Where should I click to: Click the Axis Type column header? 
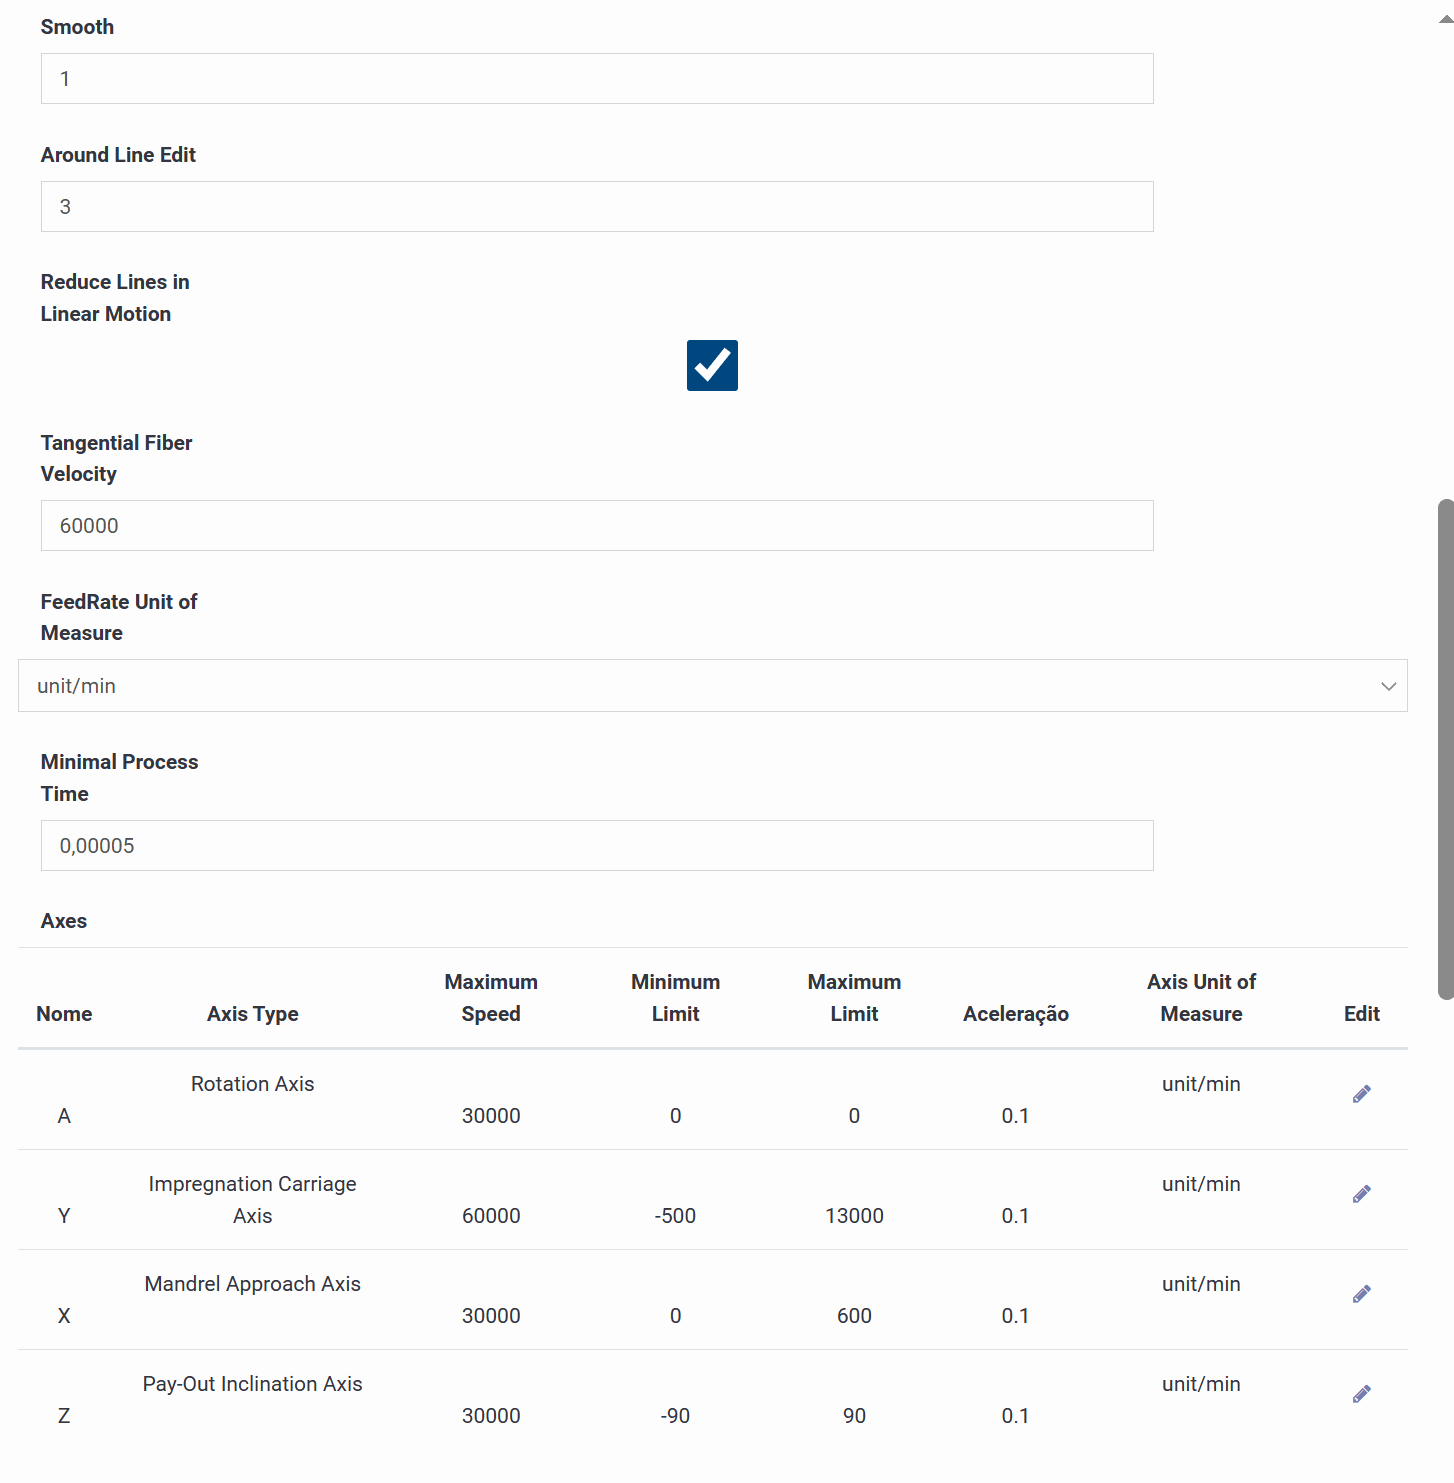coord(253,1014)
